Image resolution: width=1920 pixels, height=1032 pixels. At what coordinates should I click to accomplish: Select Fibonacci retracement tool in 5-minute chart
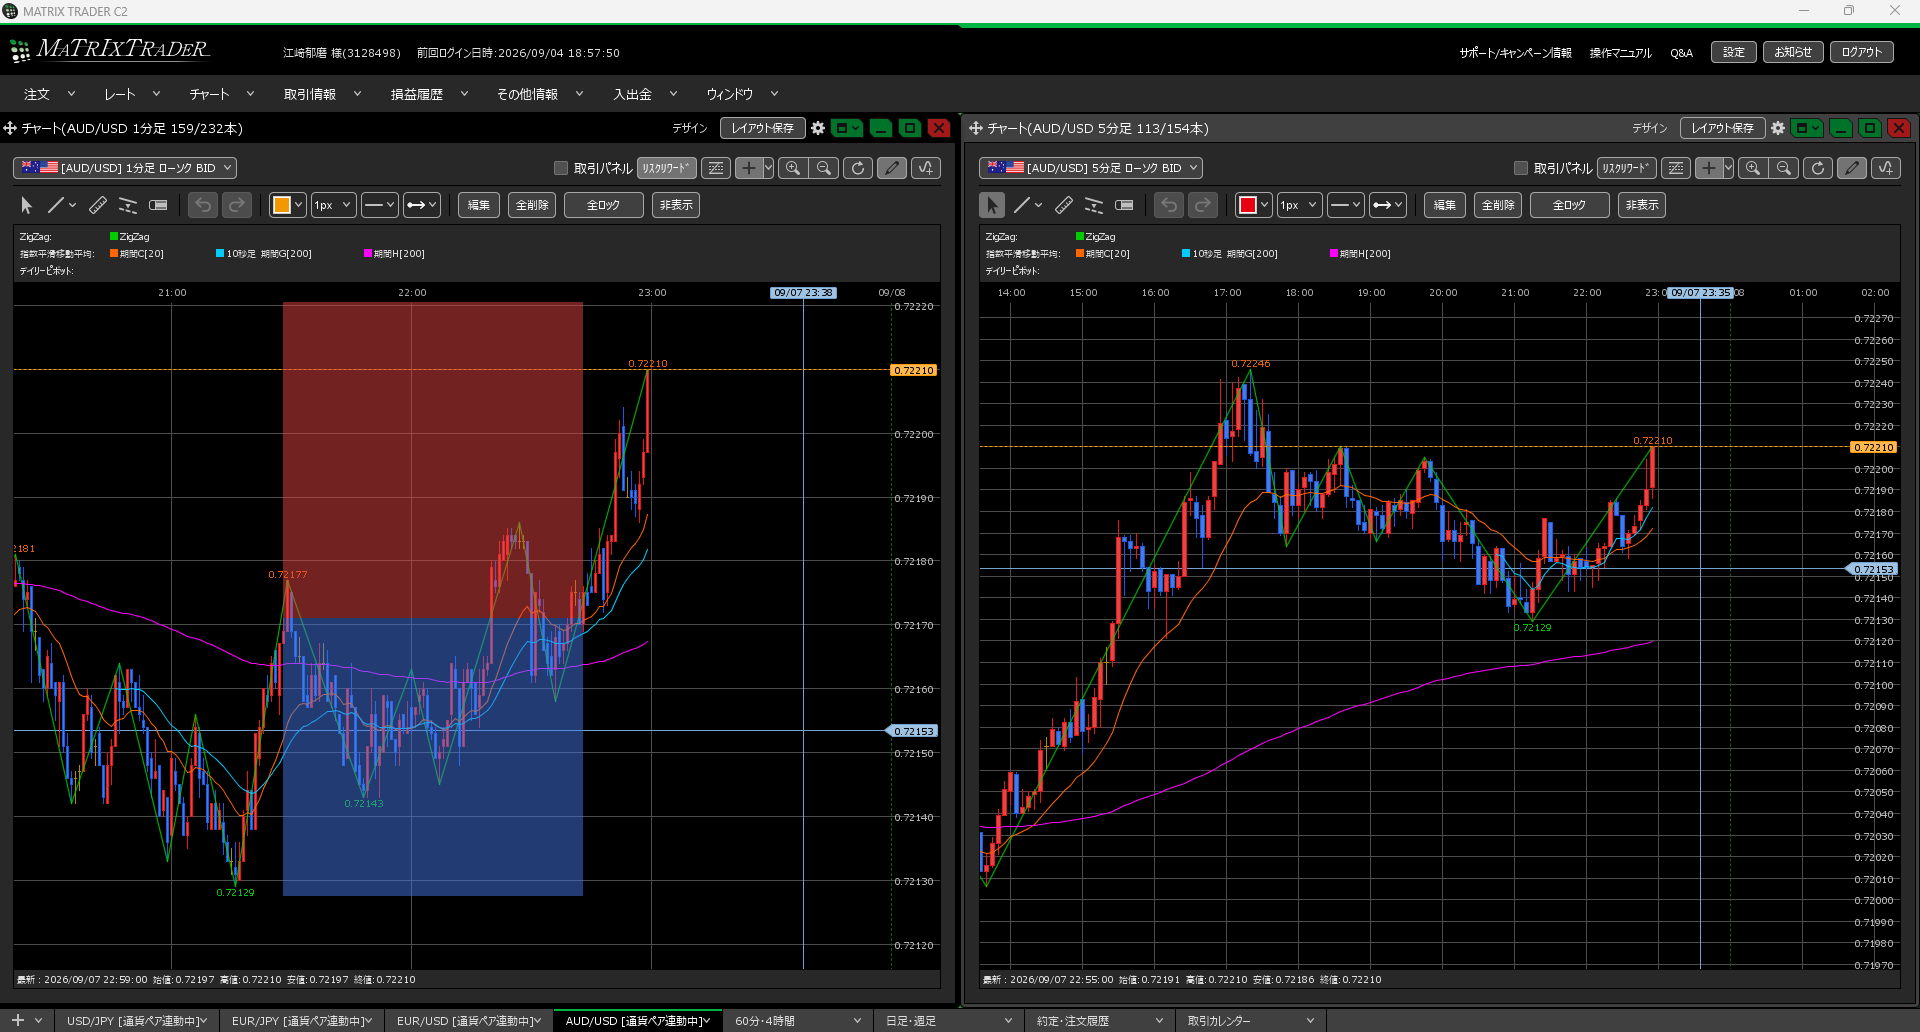tap(1094, 205)
